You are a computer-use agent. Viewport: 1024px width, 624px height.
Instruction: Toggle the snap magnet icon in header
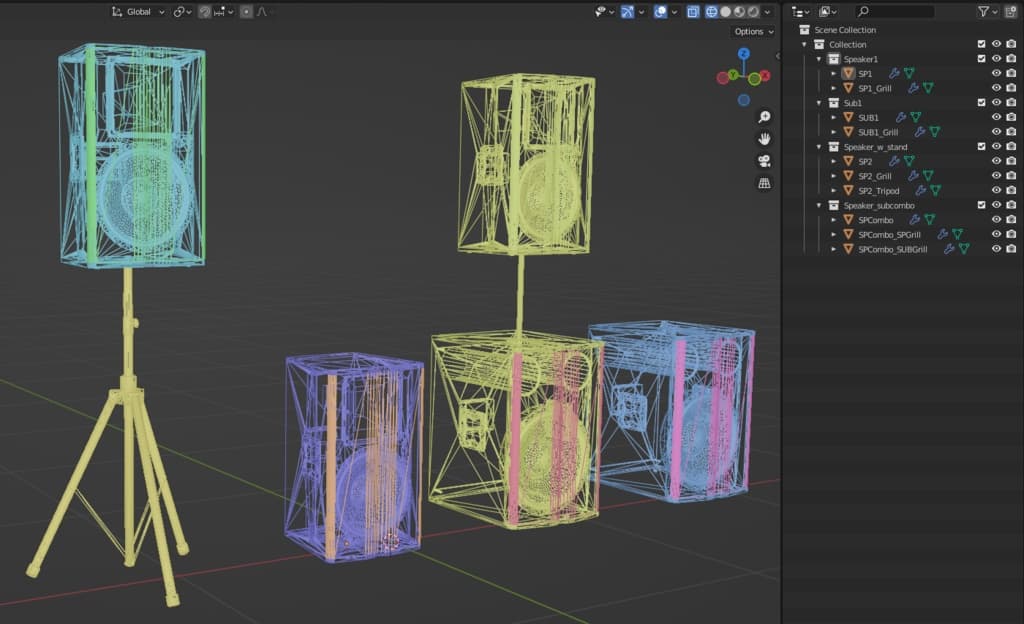(x=205, y=12)
